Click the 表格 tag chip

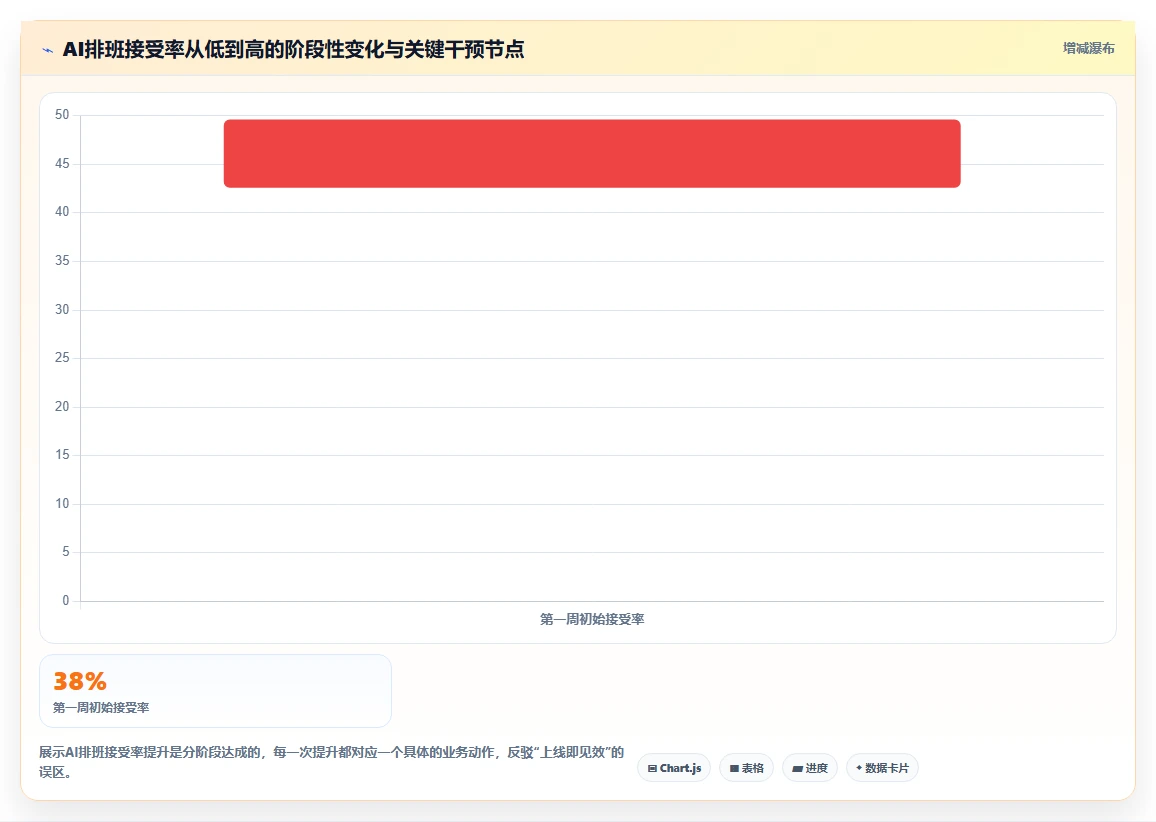[746, 767]
